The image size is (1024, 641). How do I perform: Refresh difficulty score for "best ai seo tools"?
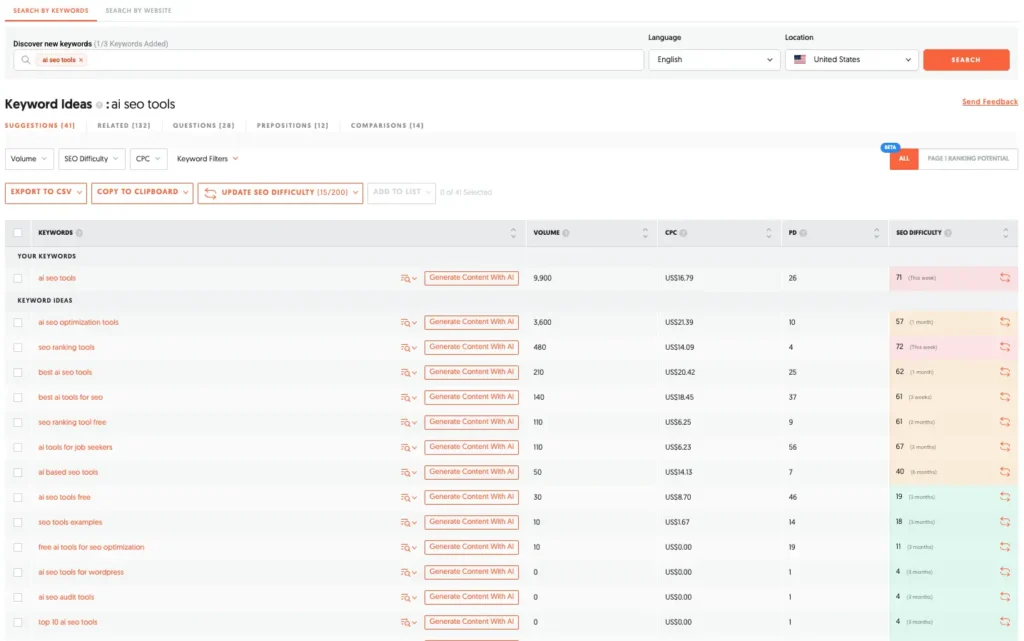[1006, 372]
